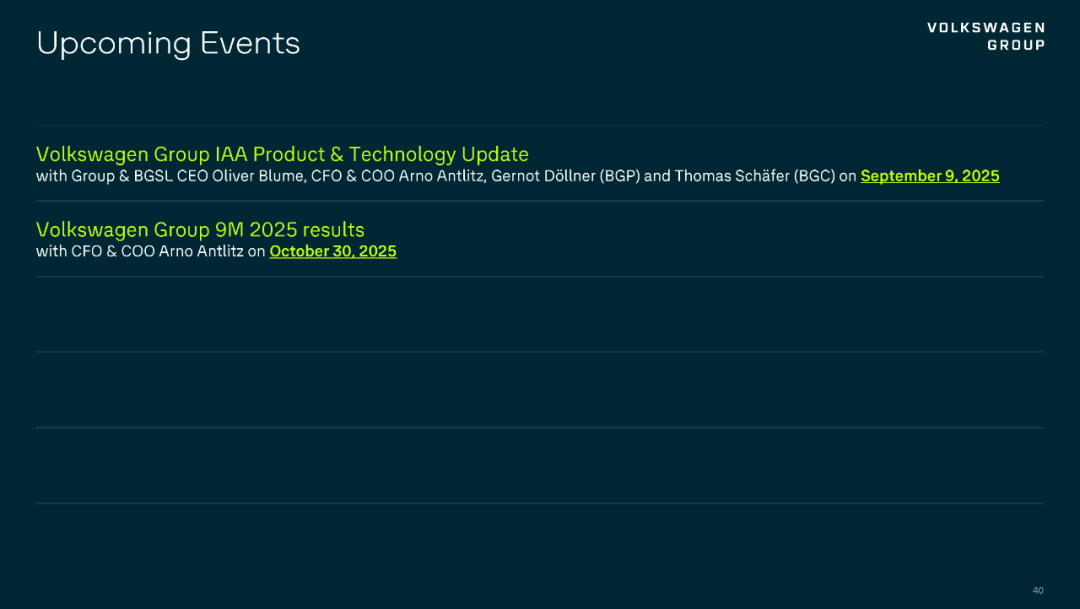
Task: Select the Upcoming Events slide title
Action: click(x=168, y=43)
